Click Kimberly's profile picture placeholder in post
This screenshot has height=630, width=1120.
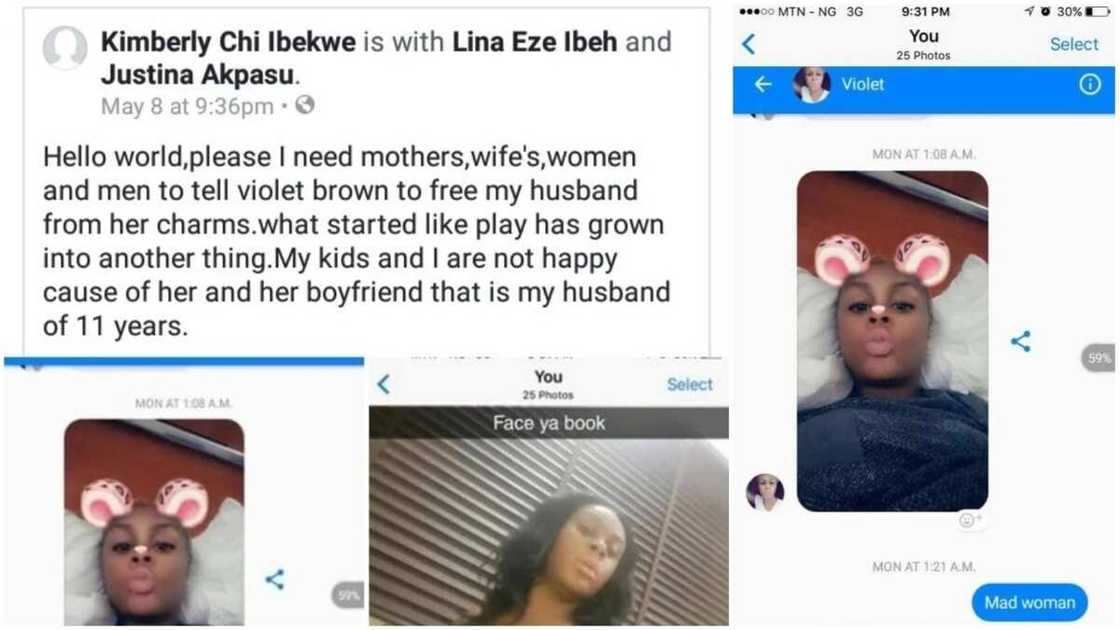65,47
